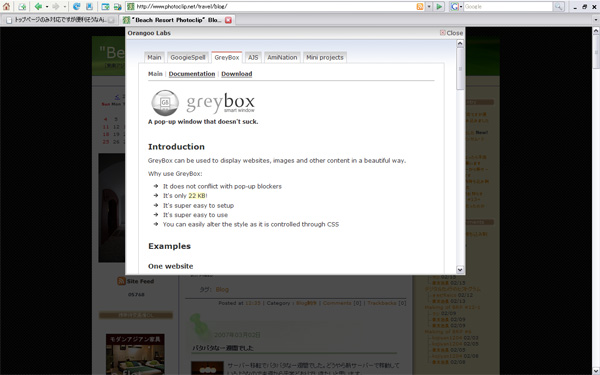Click the Introduction heading
Screen dimensions: 600x375
(x=176, y=147)
